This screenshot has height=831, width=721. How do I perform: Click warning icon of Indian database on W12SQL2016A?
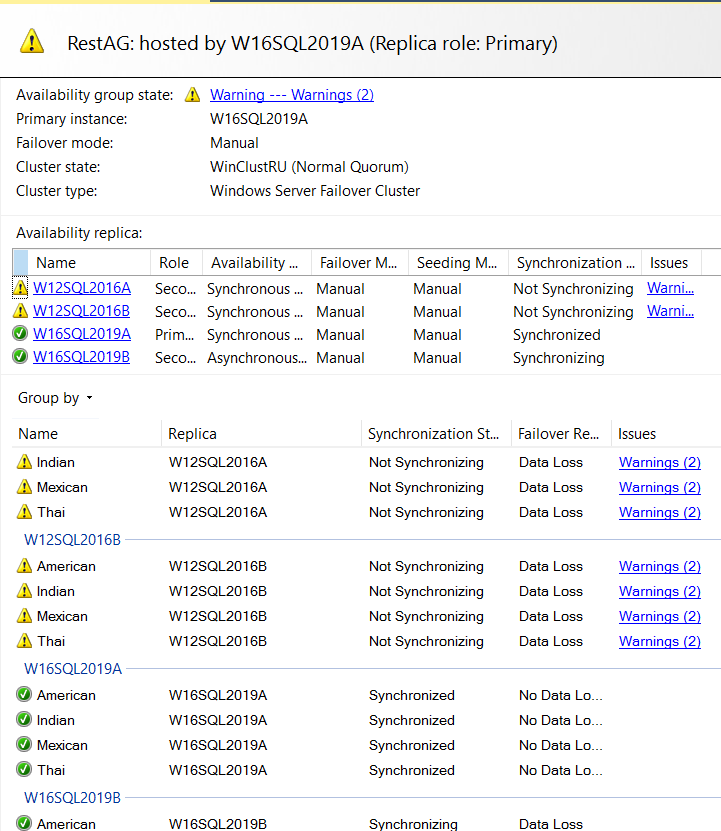point(25,462)
